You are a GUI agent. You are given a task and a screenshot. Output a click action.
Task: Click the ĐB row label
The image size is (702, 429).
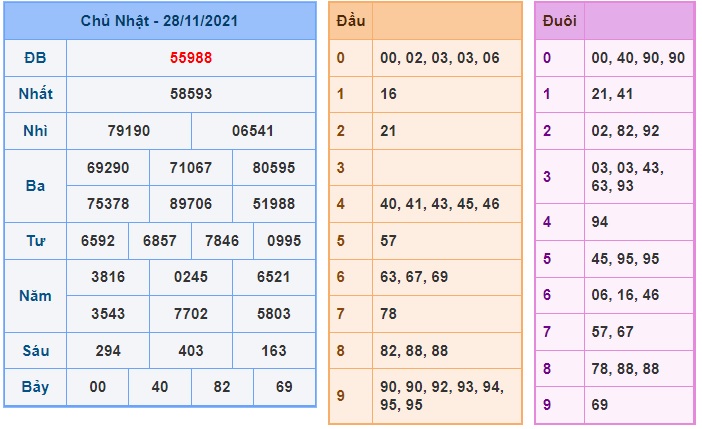click(35, 58)
